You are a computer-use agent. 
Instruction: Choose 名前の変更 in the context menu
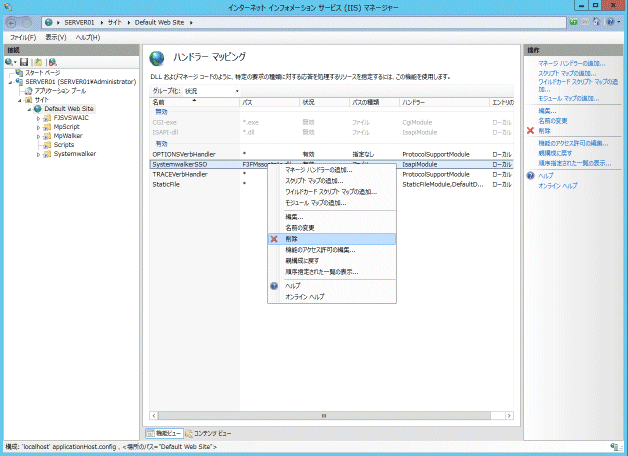coord(332,228)
